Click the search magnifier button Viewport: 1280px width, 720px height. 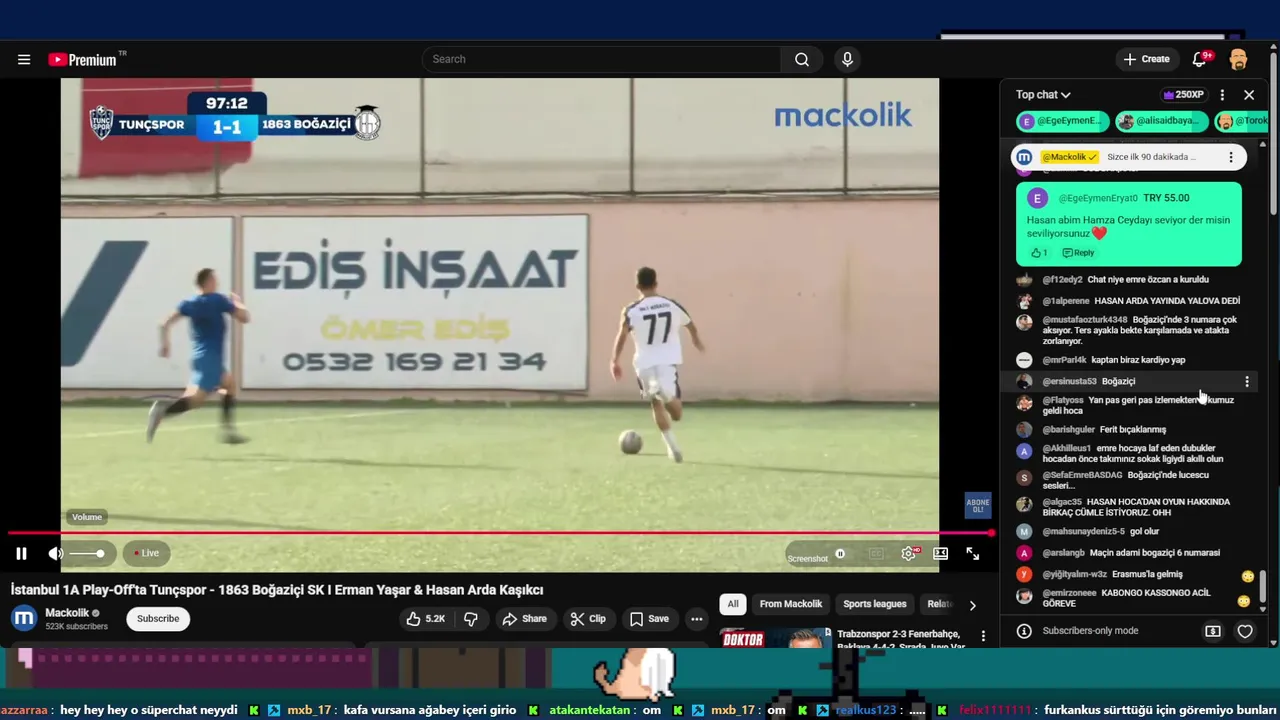pos(802,59)
